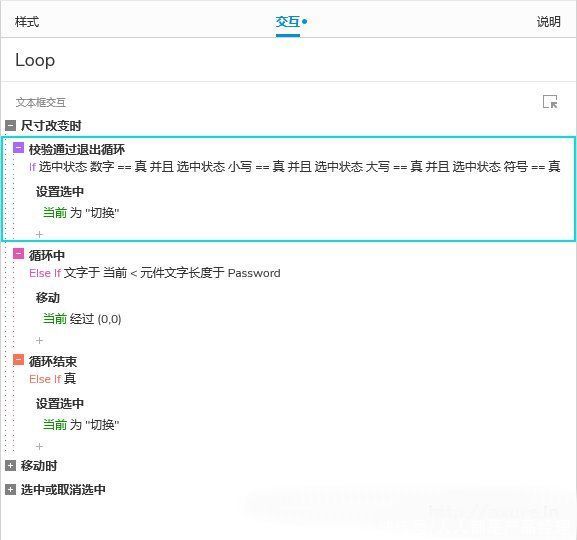Viewport: 577px width, 540px height.
Task: Collapse the orange 循环结束 case
Action: pos(18,360)
